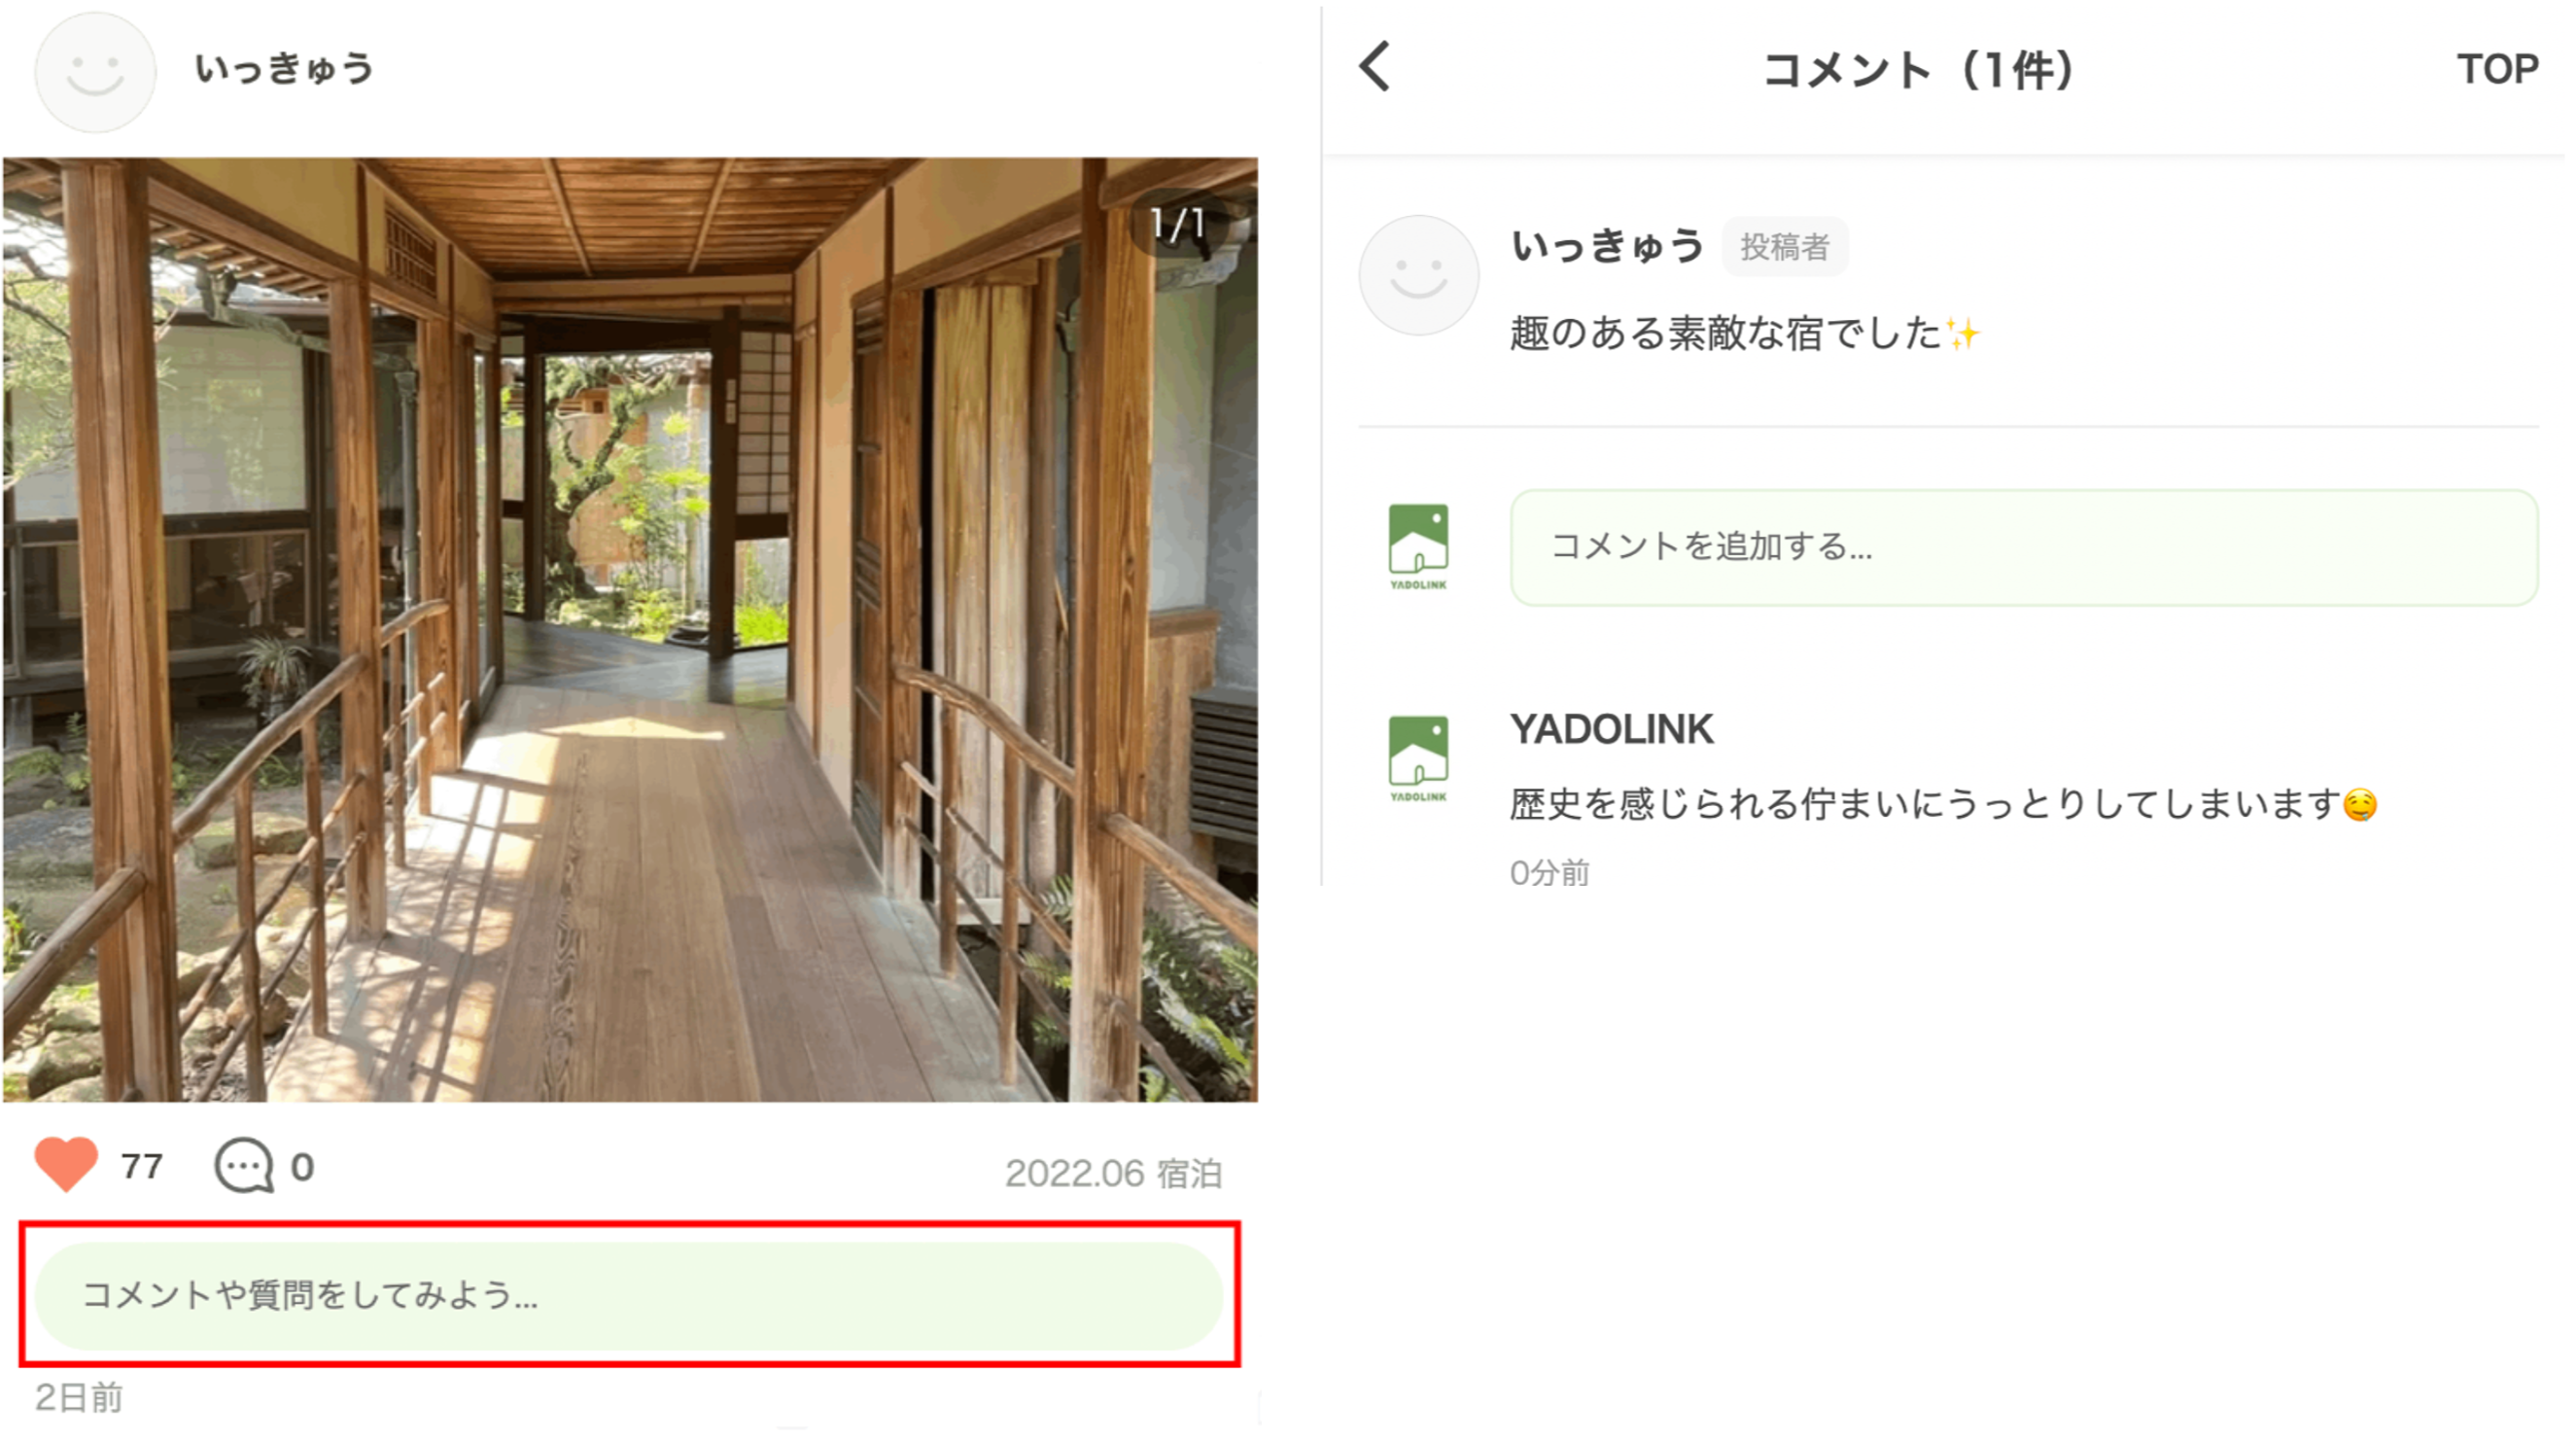Focus the コメントを追加する input
This screenshot has height=1442, width=2576.
(2023, 547)
